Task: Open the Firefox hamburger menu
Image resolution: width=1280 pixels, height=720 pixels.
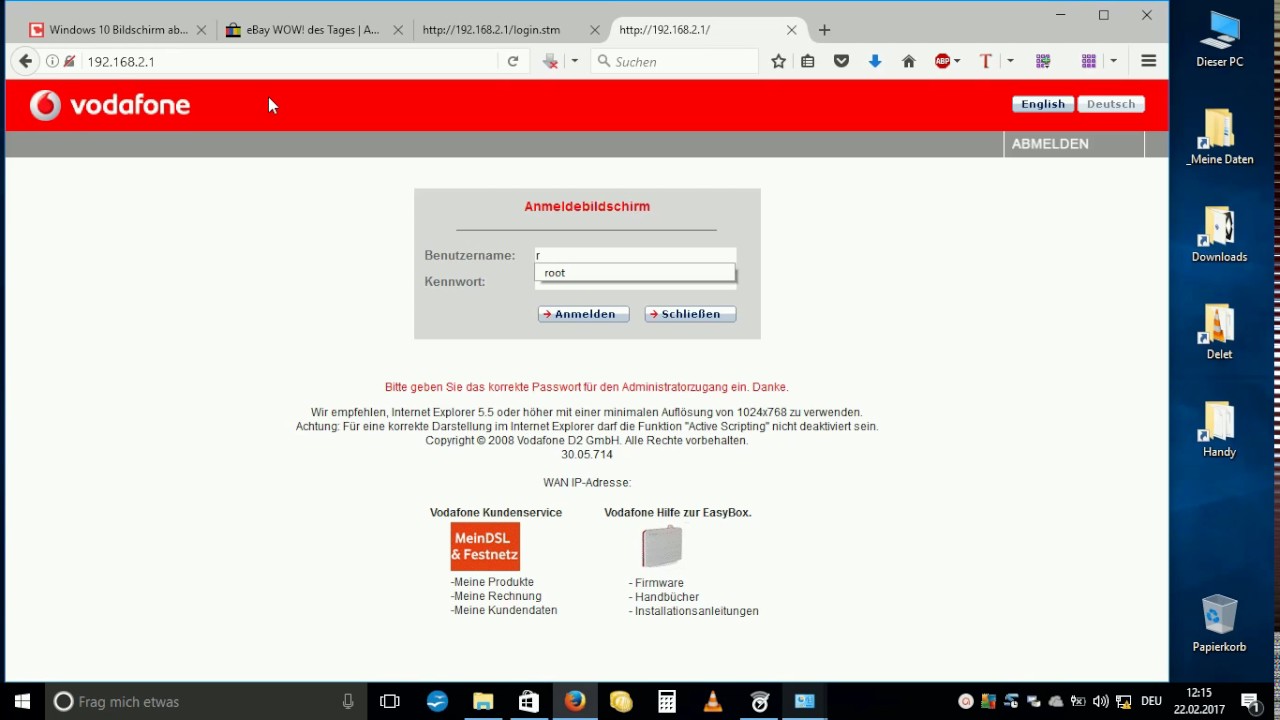Action: click(x=1149, y=61)
